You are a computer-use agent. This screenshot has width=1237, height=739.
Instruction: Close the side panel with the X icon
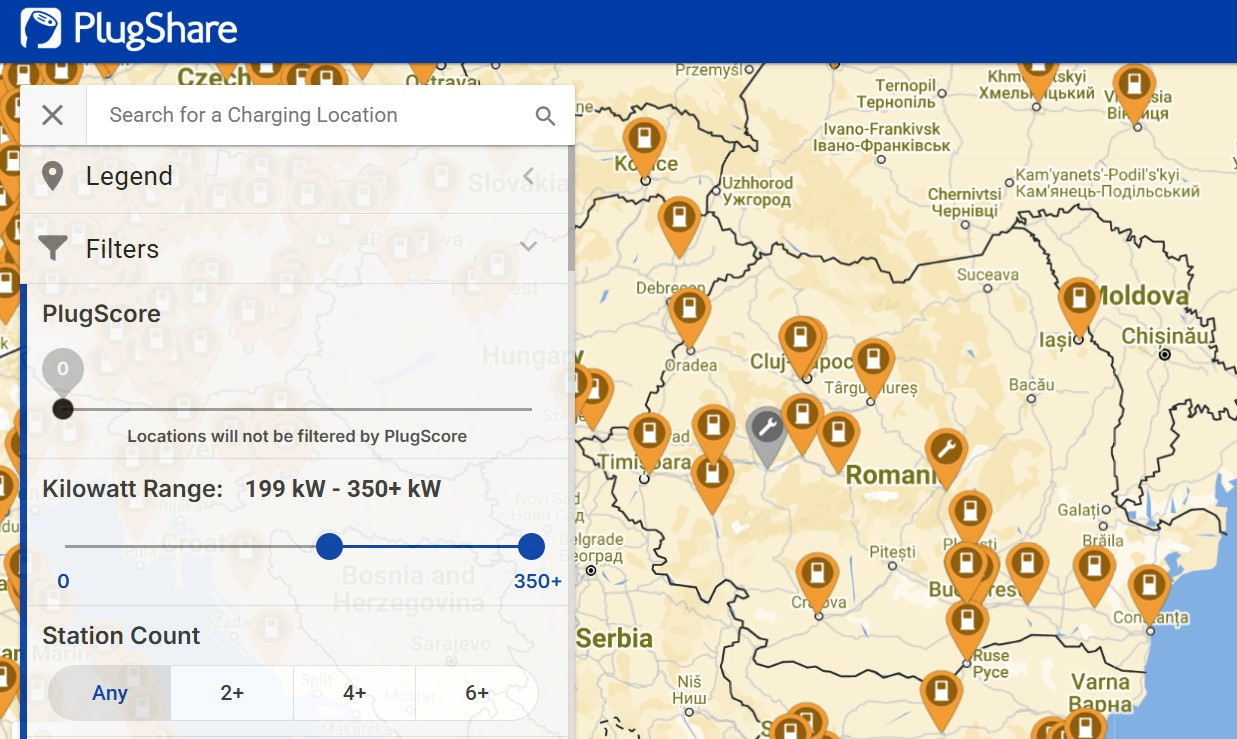53,115
